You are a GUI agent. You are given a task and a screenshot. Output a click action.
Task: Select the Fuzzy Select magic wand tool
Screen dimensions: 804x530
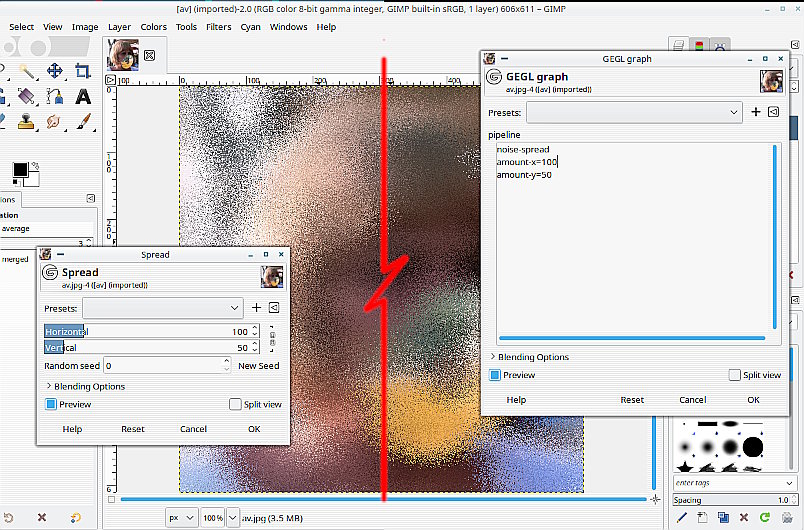pyautogui.click(x=27, y=71)
